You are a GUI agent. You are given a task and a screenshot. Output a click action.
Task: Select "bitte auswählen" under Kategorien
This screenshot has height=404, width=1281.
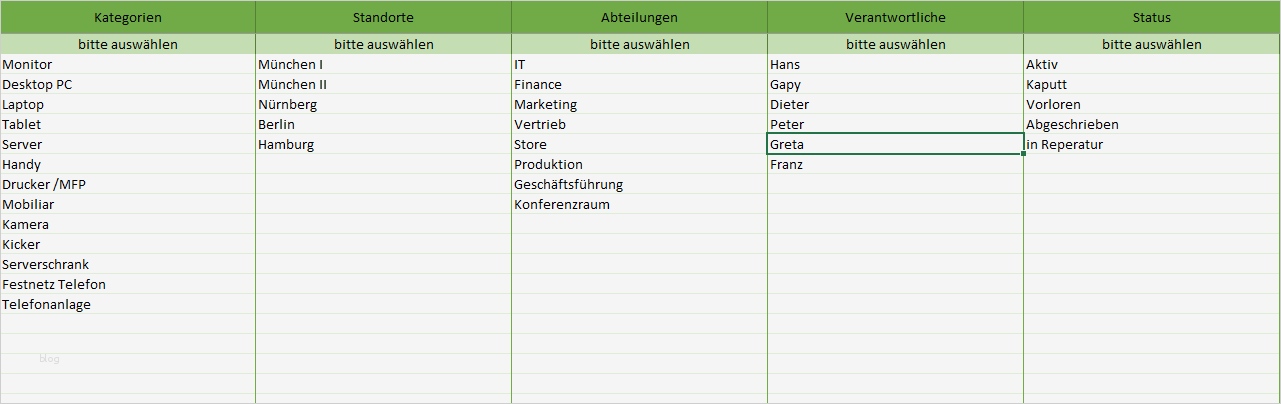tap(127, 44)
